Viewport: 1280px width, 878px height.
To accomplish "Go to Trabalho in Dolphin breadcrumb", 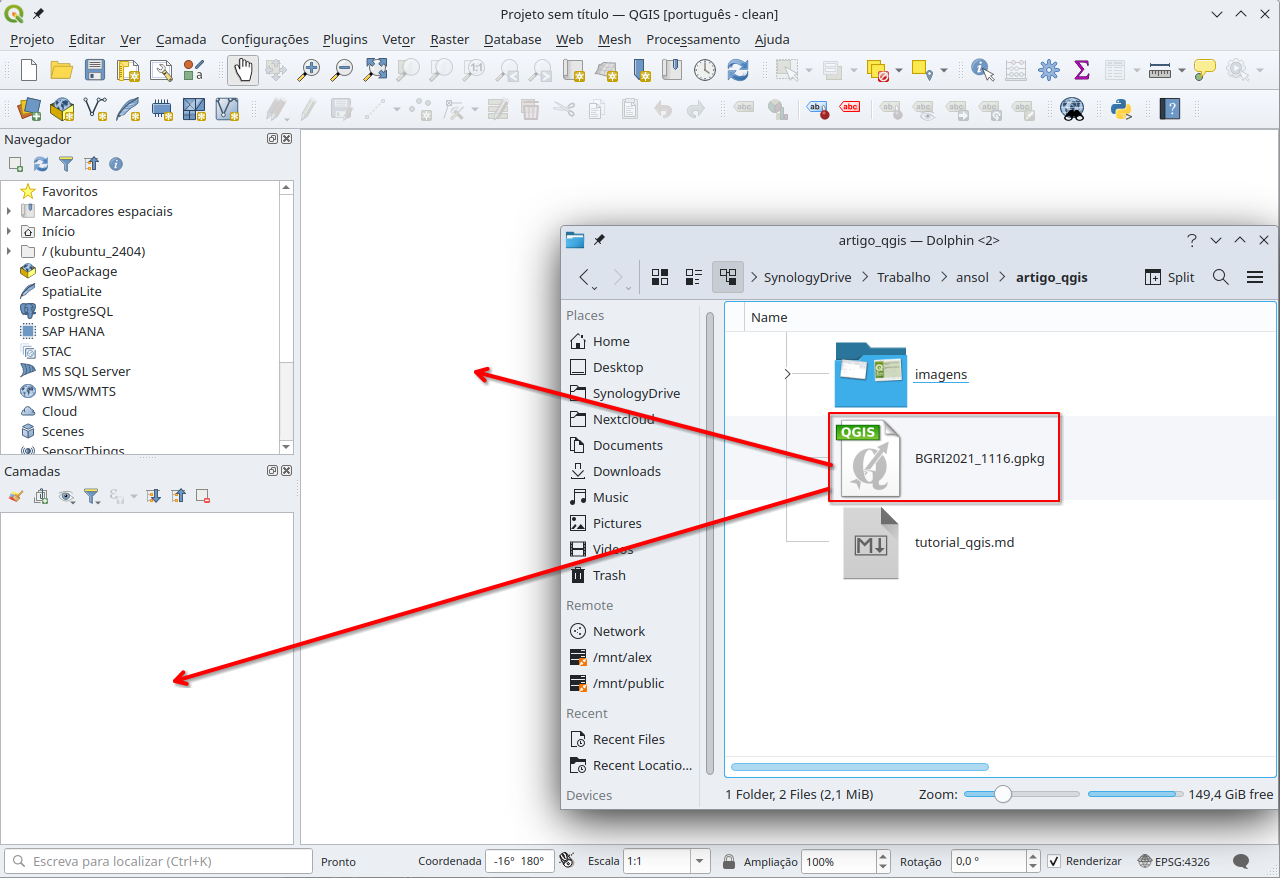I will (904, 277).
